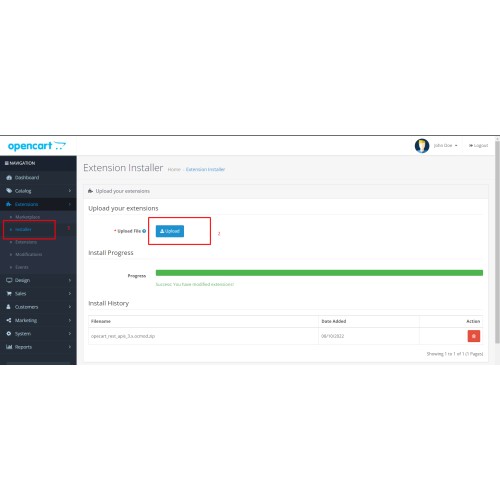Screen dimensions: 500x500
Task: Open the Dashboard menu item
Action: [x=38, y=177]
